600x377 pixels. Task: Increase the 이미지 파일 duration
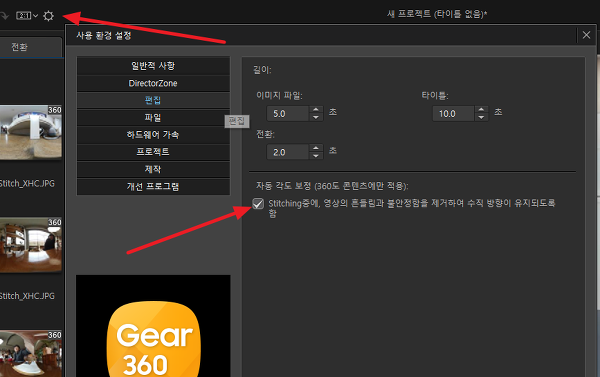pyautogui.click(x=316, y=109)
